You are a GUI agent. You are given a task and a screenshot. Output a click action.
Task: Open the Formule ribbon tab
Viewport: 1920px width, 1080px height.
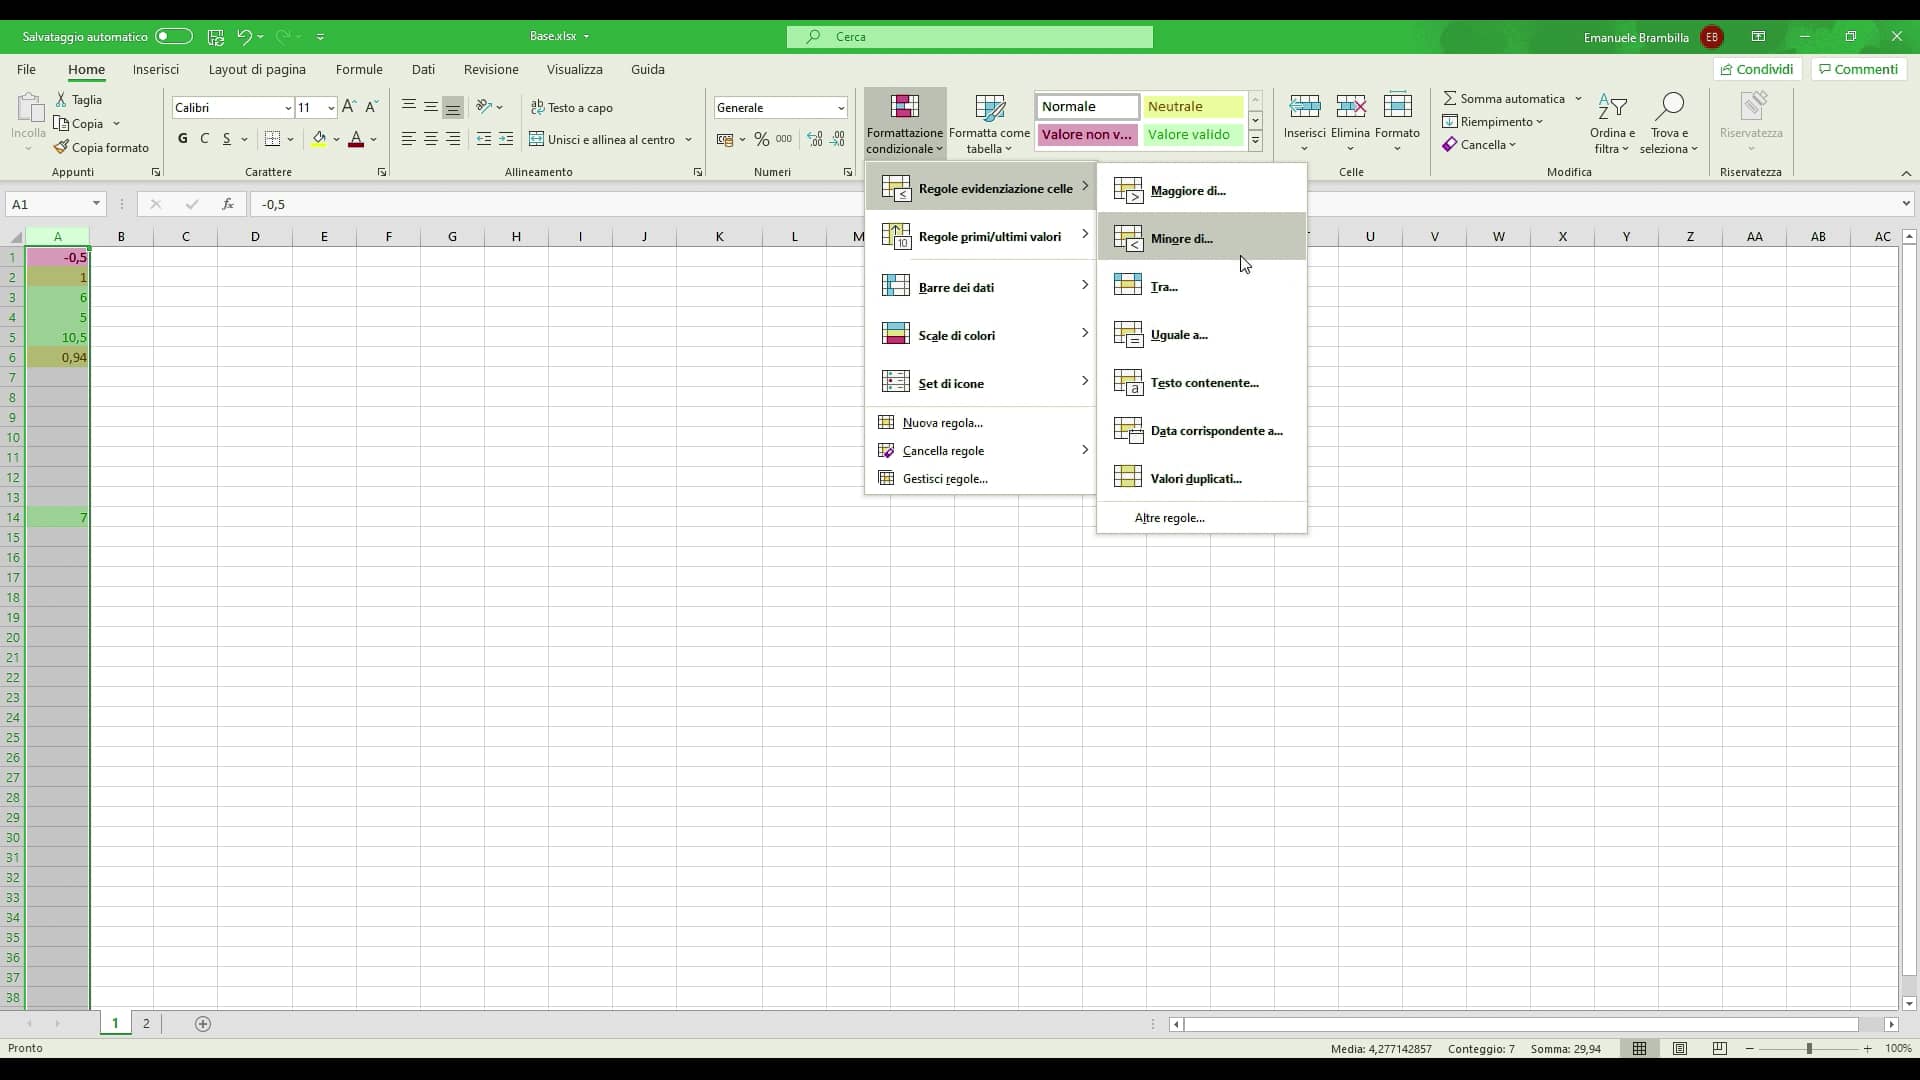click(x=359, y=69)
